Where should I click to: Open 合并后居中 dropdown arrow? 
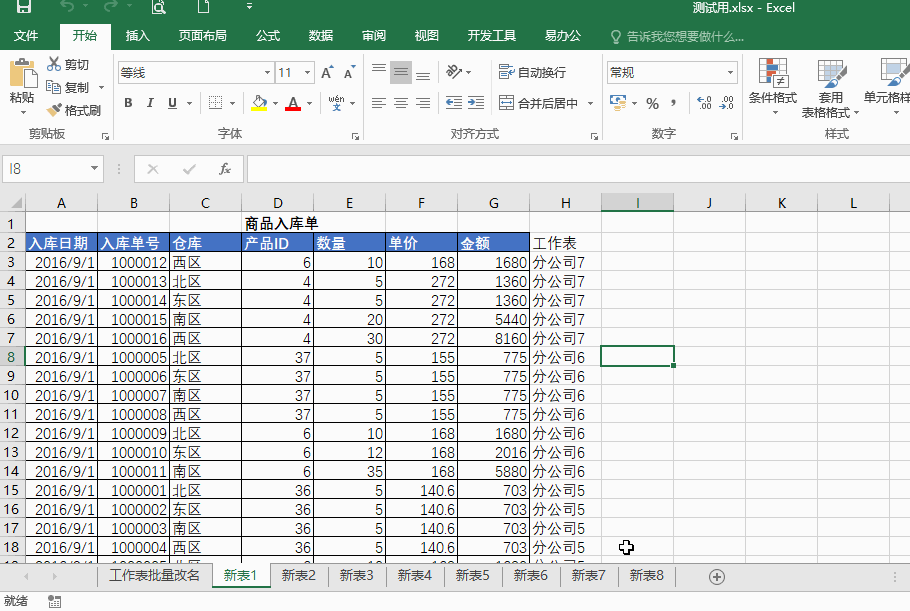[x=590, y=103]
